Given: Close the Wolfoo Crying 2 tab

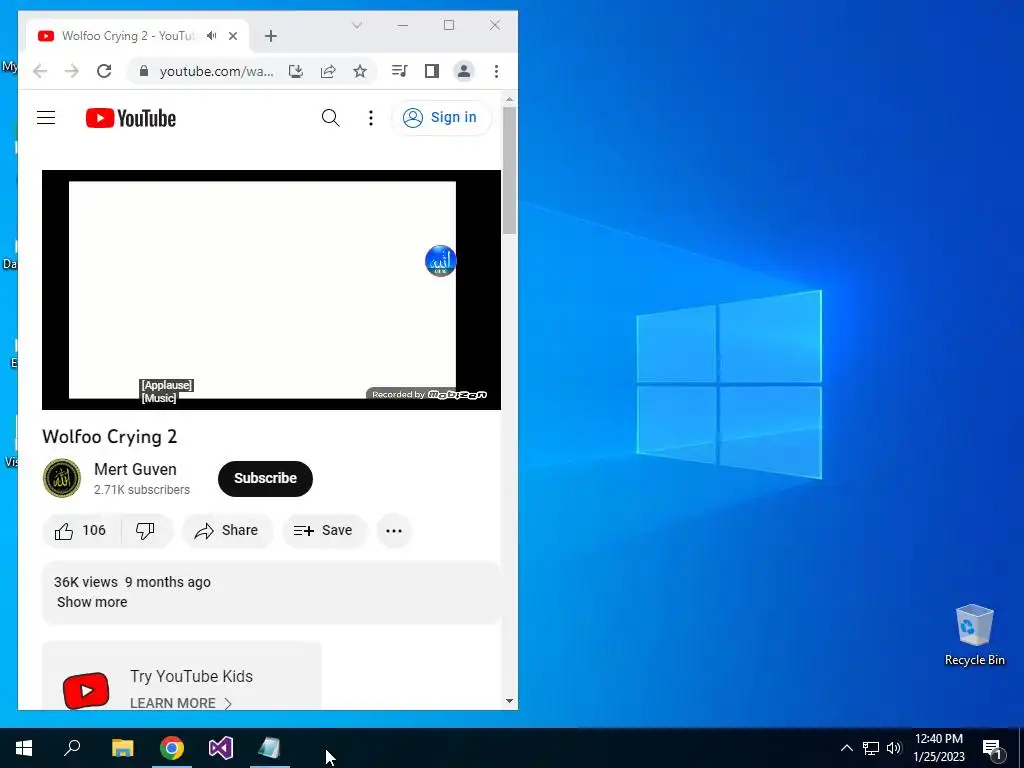Looking at the screenshot, I should [232, 36].
